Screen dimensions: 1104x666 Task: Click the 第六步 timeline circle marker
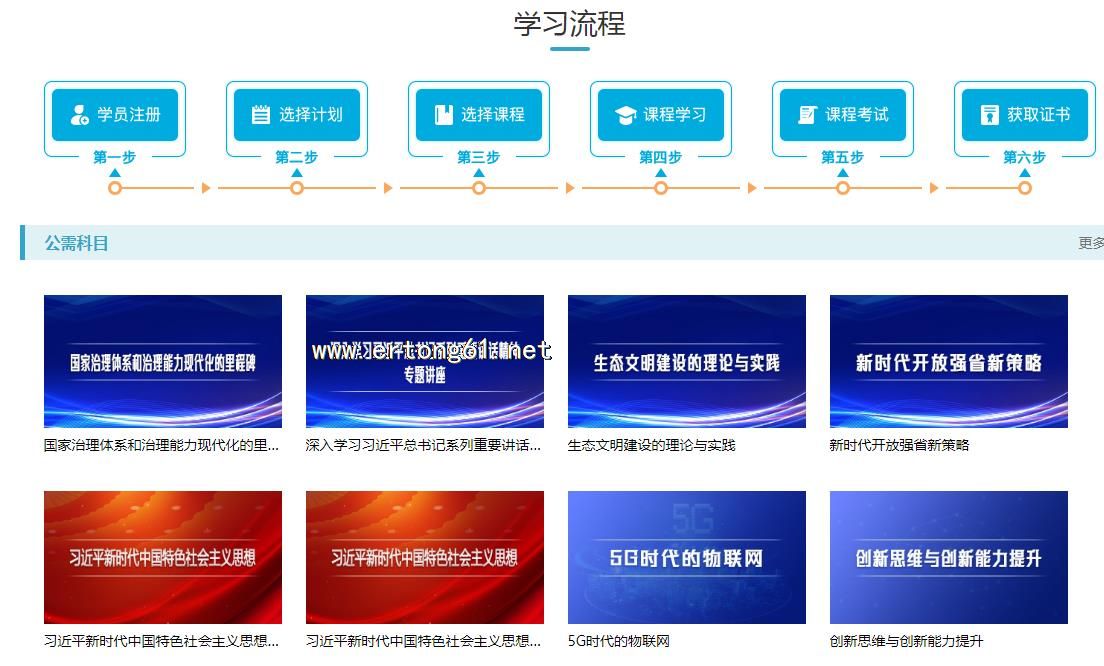click(x=1025, y=188)
